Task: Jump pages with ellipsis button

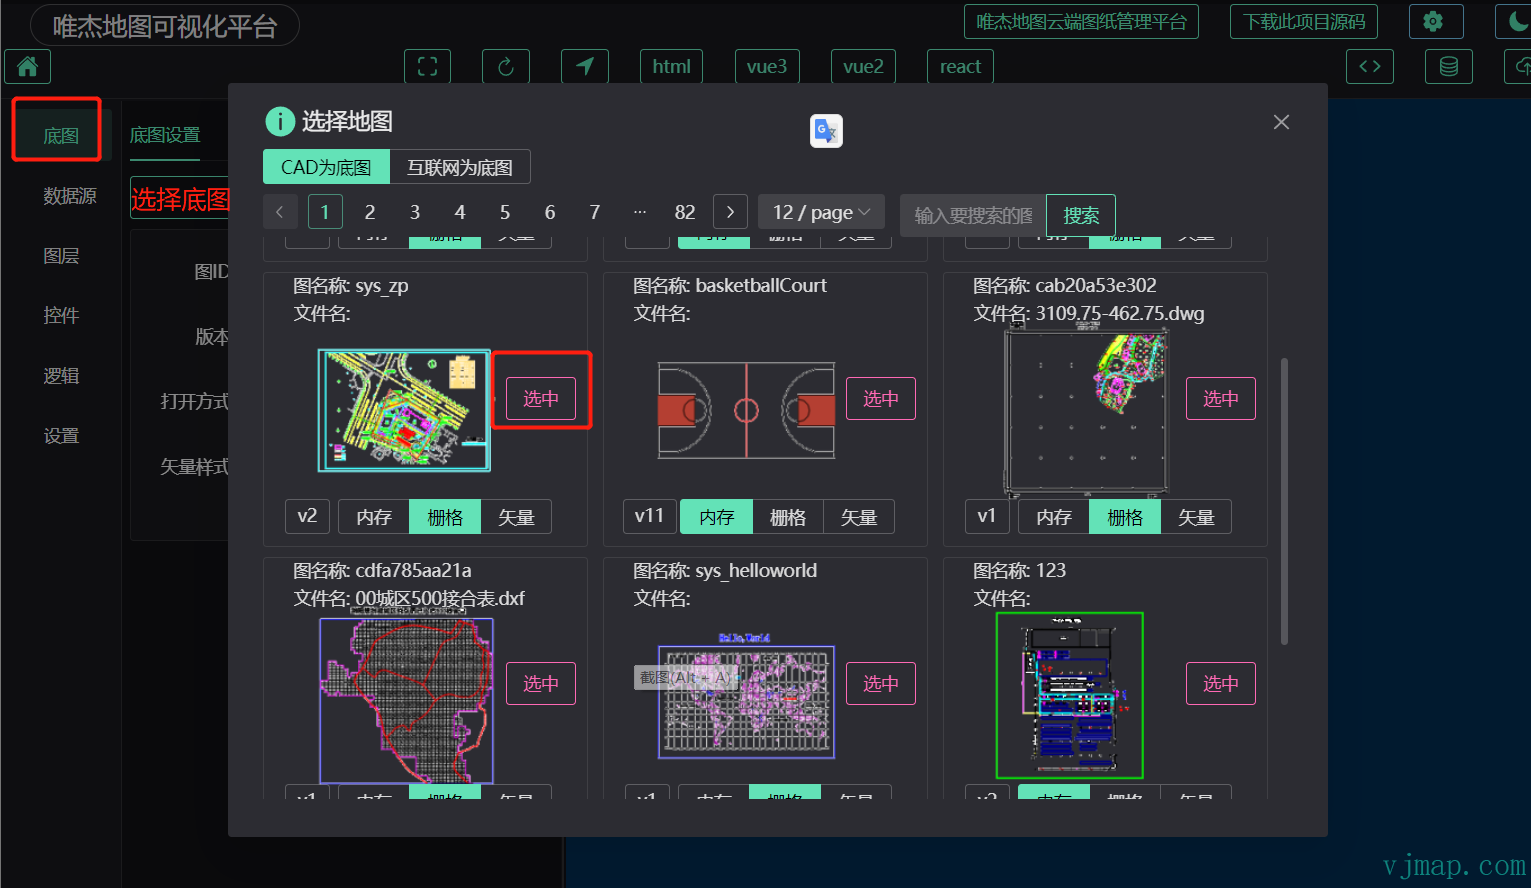Action: click(x=640, y=212)
